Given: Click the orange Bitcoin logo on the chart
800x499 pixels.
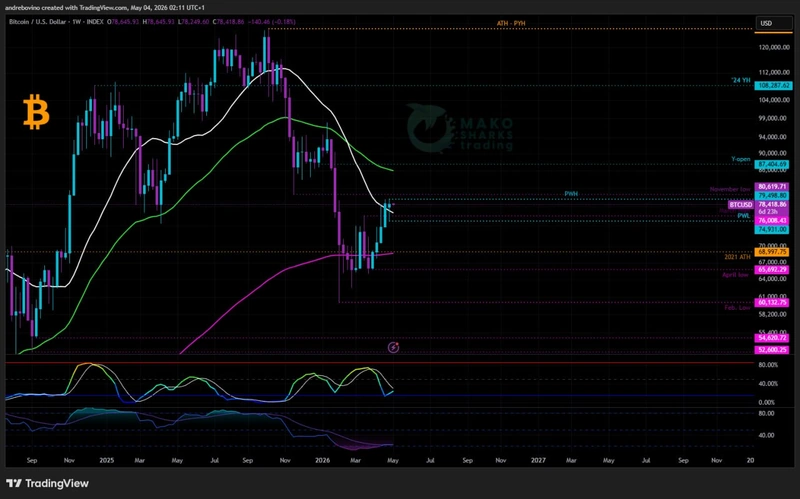Looking at the screenshot, I should pyautogui.click(x=36, y=112).
